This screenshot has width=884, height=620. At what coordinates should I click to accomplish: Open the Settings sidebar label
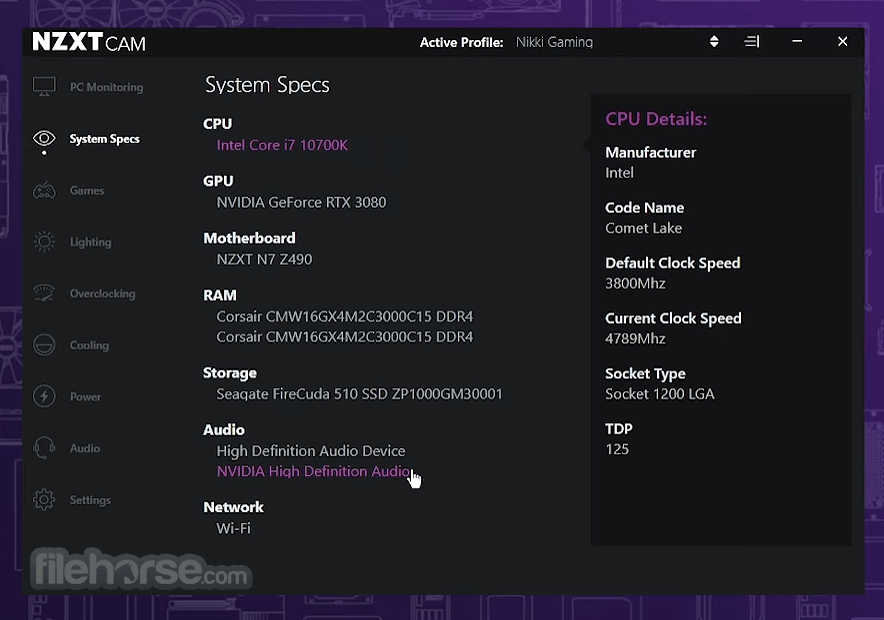[x=90, y=500]
